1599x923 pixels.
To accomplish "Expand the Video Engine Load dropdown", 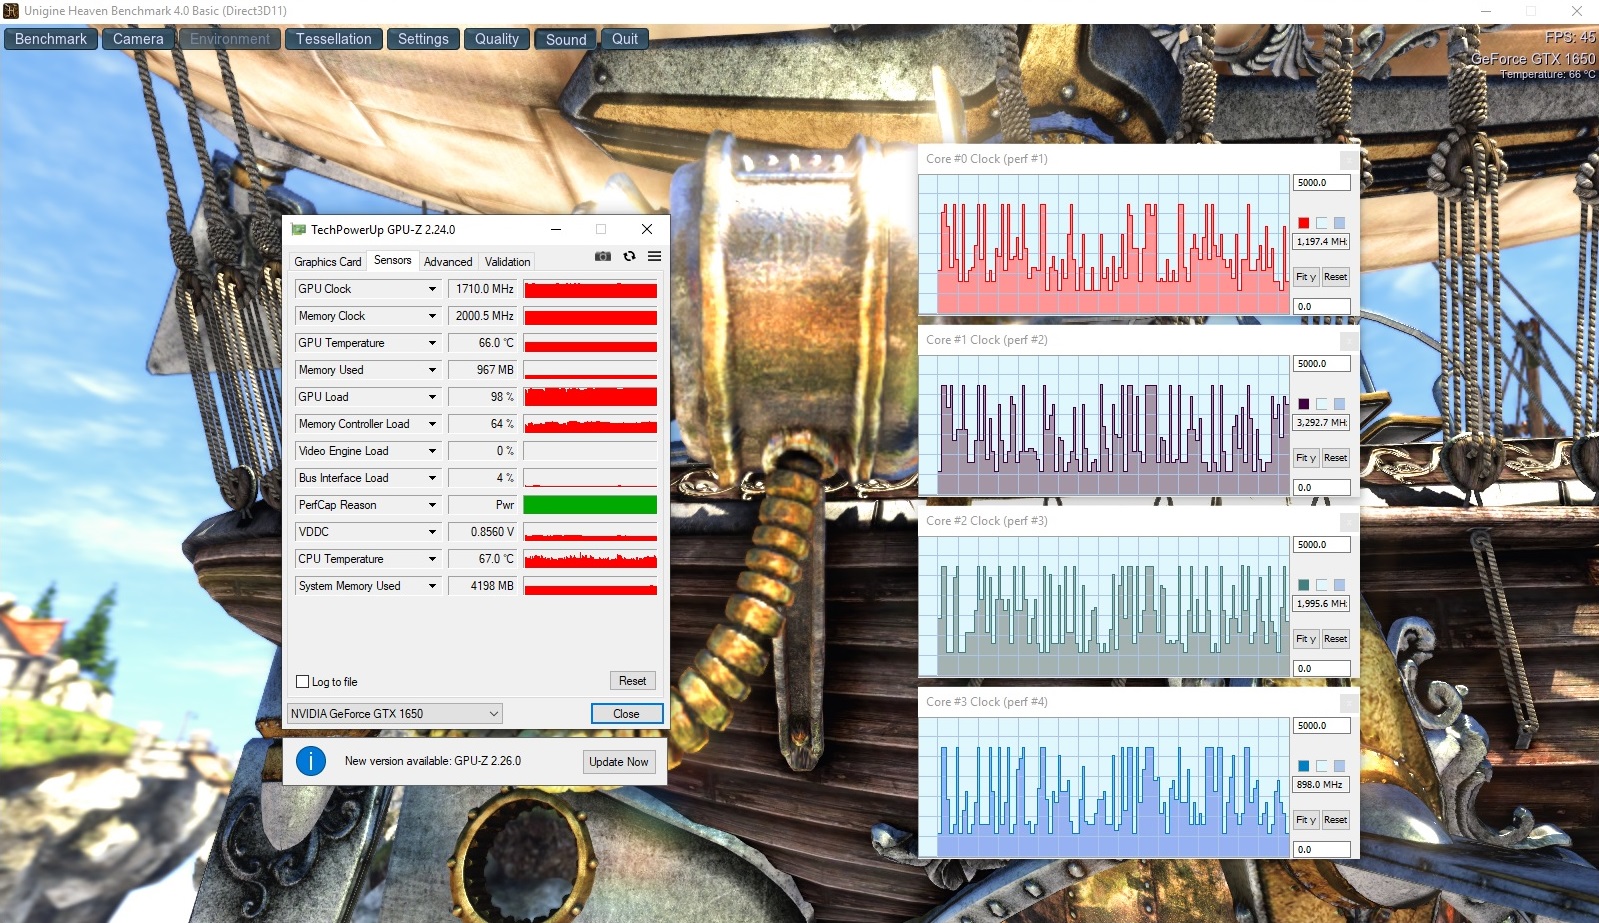I will [x=432, y=451].
